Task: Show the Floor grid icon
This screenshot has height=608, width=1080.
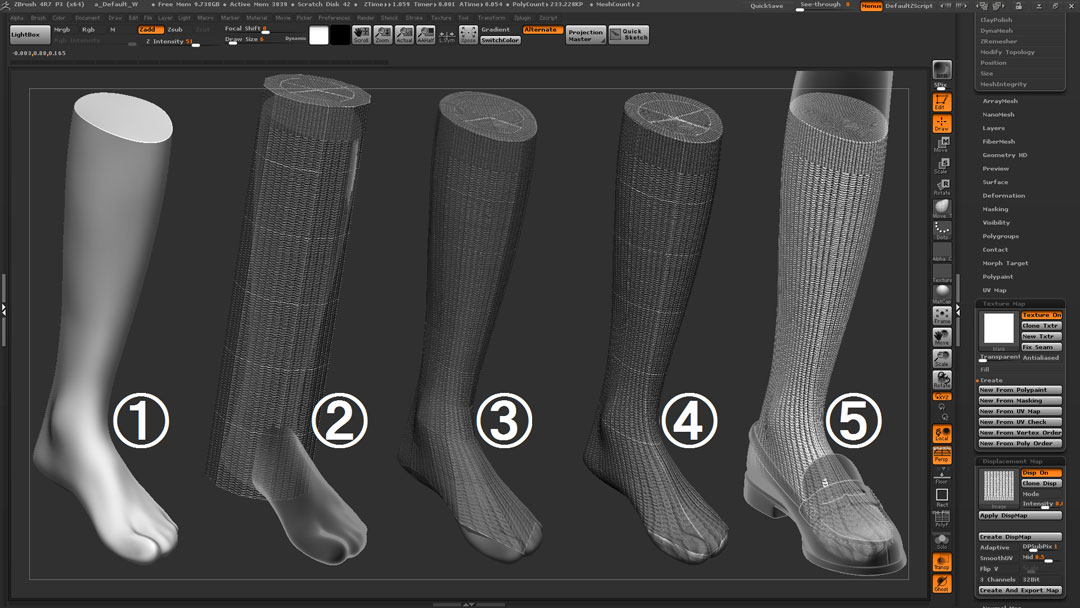Action: point(942,476)
